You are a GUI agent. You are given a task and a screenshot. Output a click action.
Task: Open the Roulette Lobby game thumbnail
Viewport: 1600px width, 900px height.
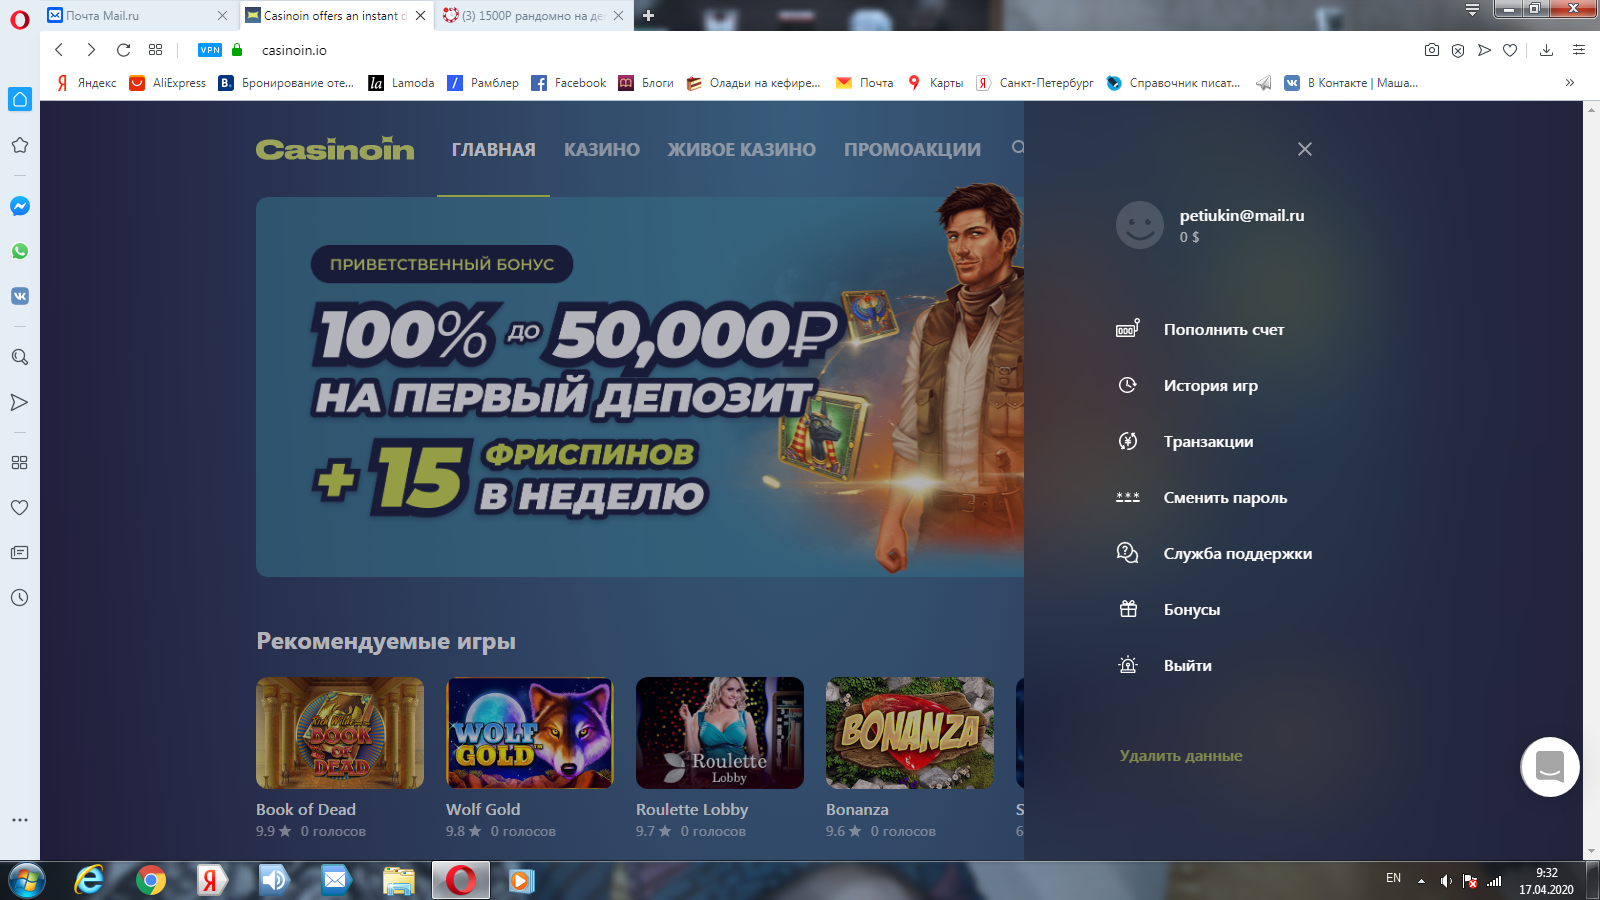click(x=720, y=733)
